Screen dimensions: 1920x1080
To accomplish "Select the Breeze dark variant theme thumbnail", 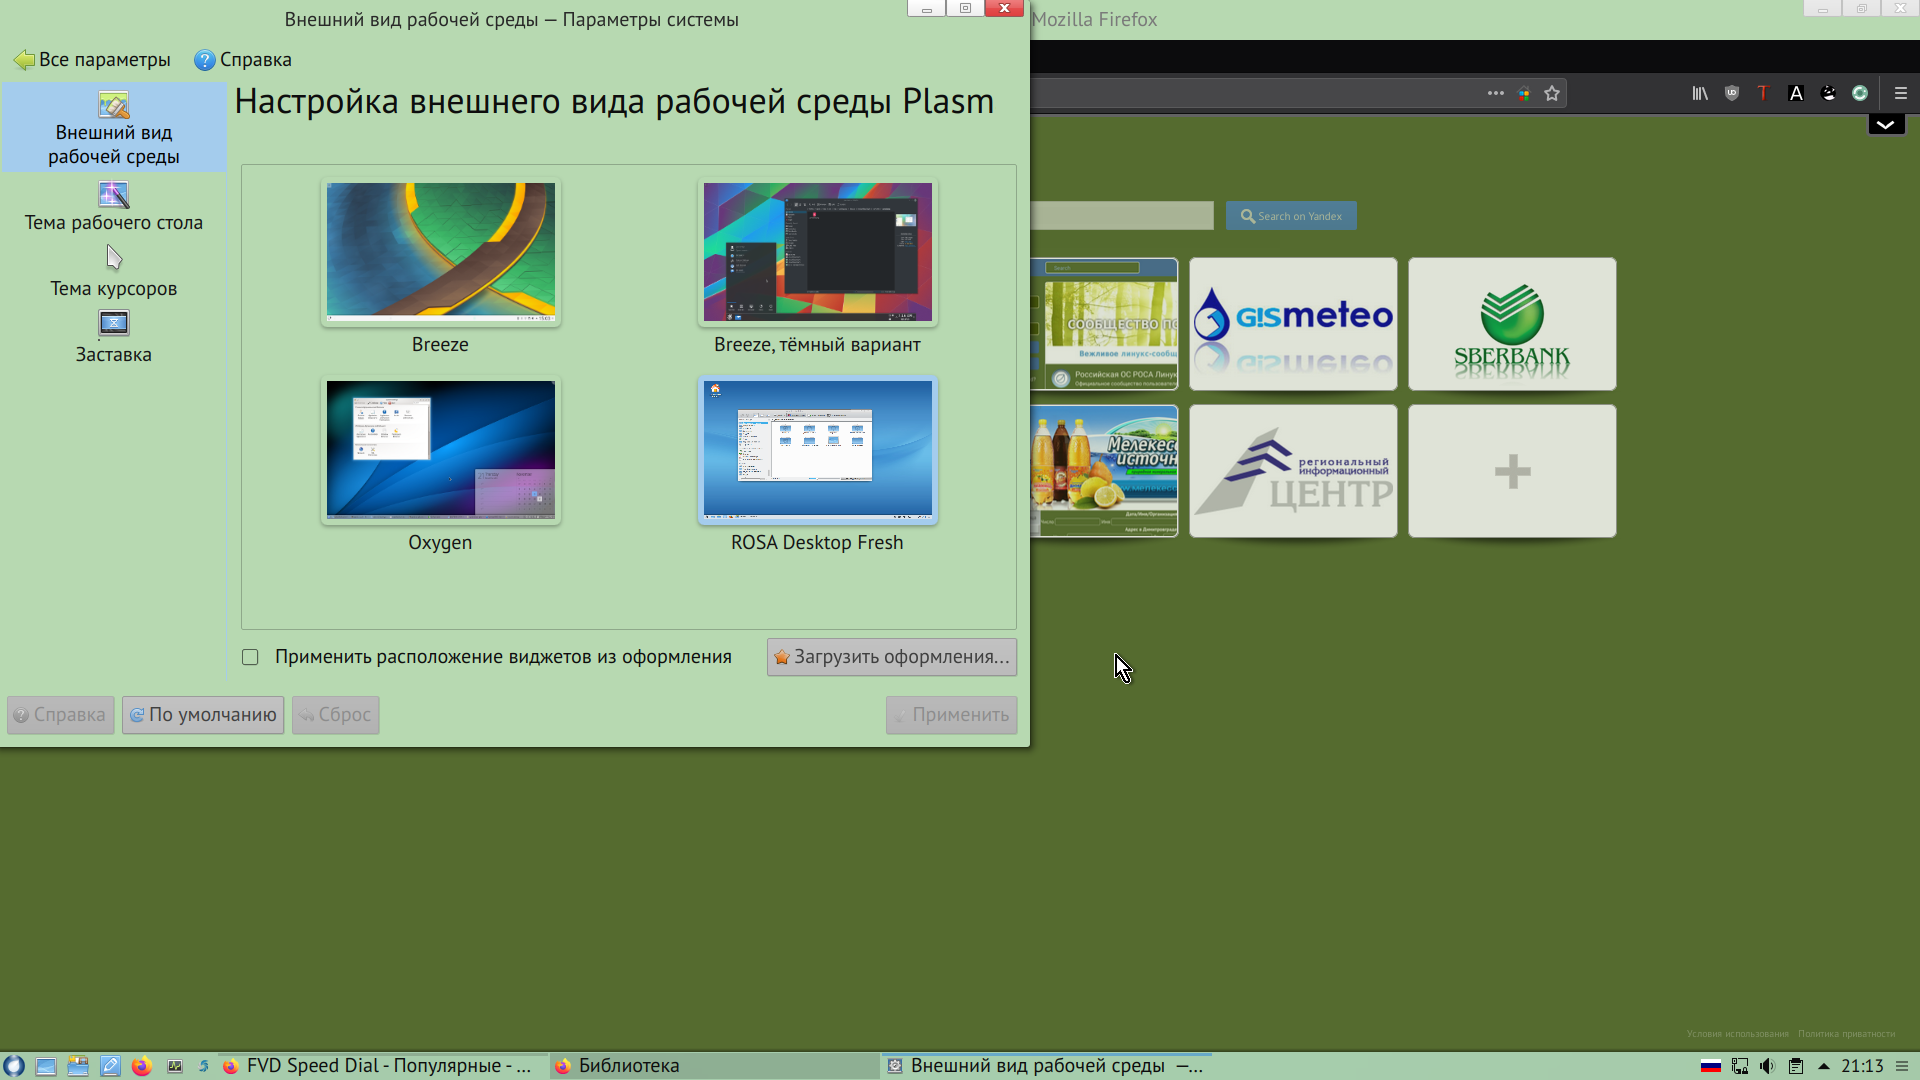I will pos(817,252).
